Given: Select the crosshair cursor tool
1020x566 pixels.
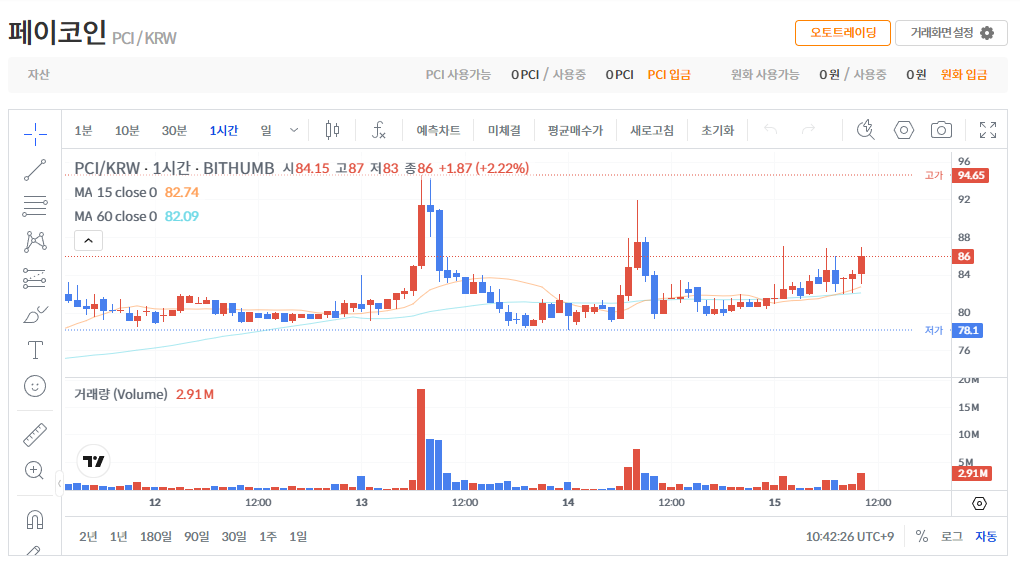Looking at the screenshot, I should point(35,132).
